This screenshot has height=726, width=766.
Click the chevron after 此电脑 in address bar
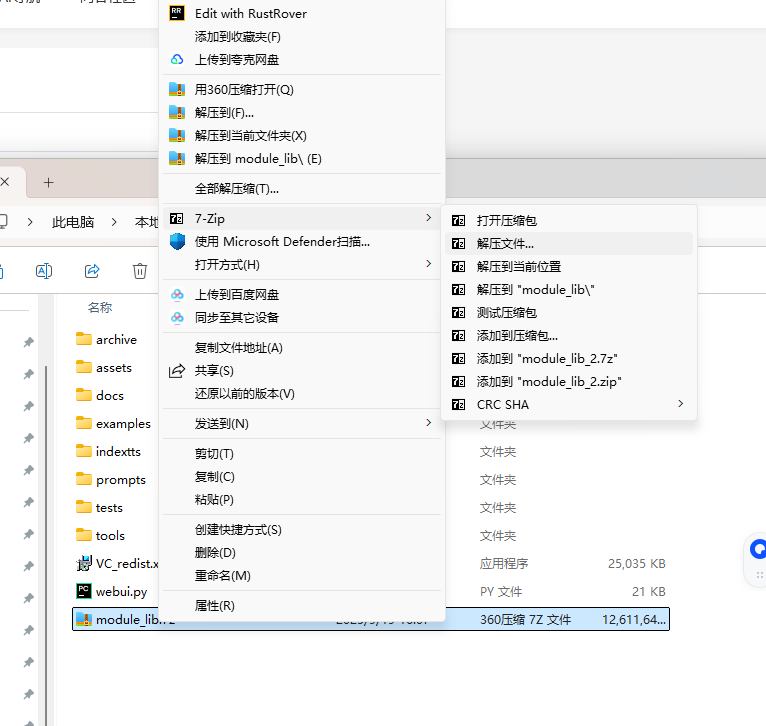click(x=115, y=222)
